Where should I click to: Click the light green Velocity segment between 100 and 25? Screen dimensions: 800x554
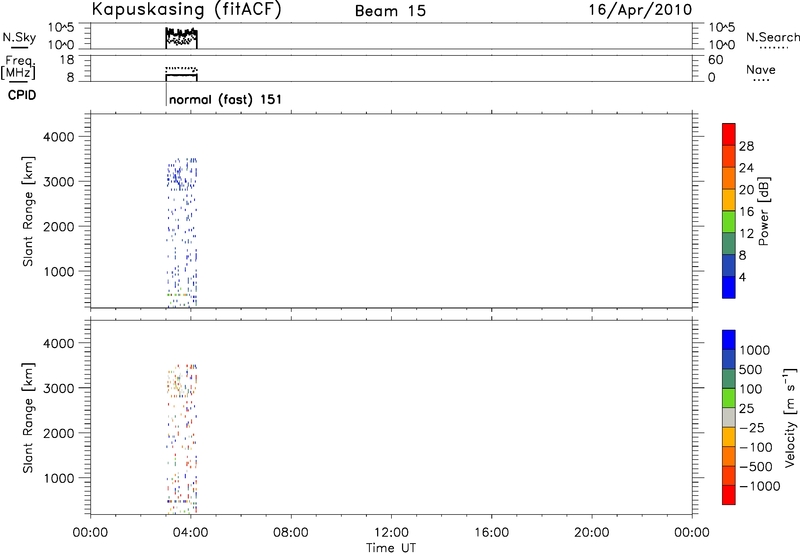(x=729, y=398)
